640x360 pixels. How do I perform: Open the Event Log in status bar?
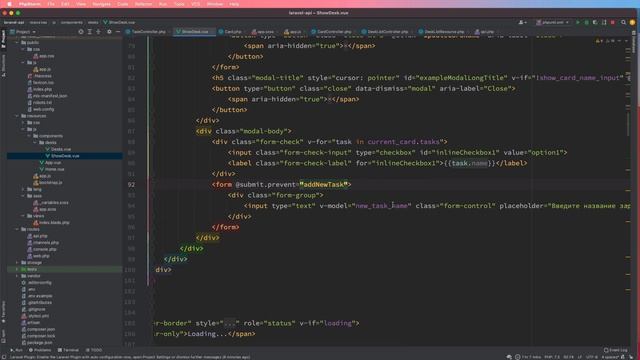[616, 350]
